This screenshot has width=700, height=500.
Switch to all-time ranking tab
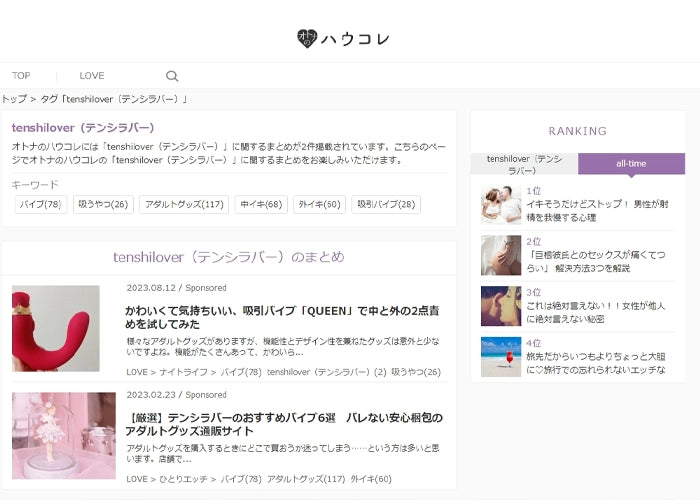pyautogui.click(x=631, y=164)
